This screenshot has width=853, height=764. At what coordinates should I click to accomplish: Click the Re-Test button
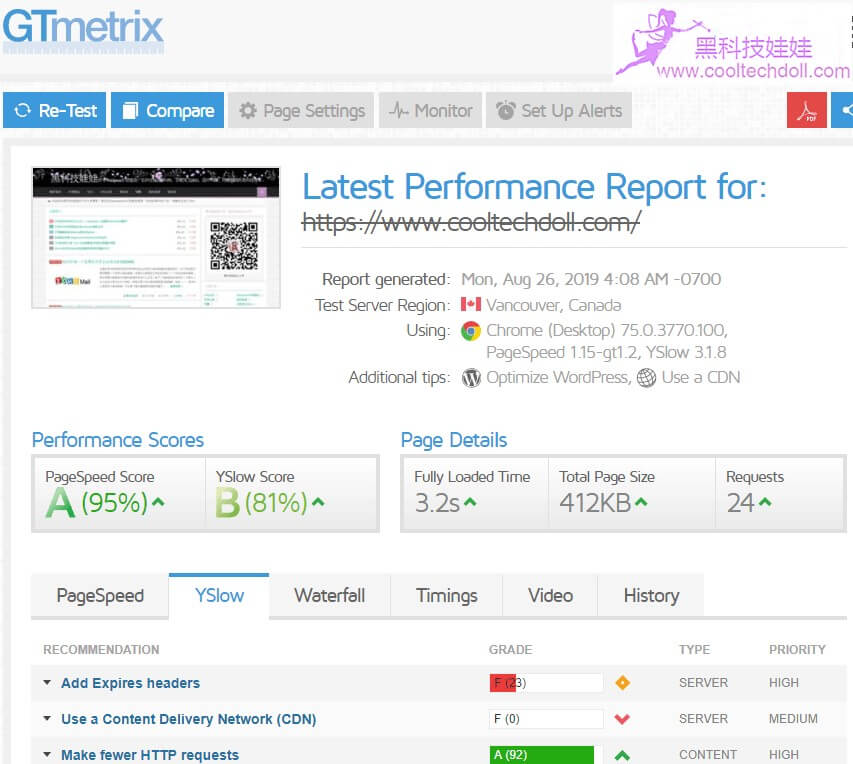[54, 110]
